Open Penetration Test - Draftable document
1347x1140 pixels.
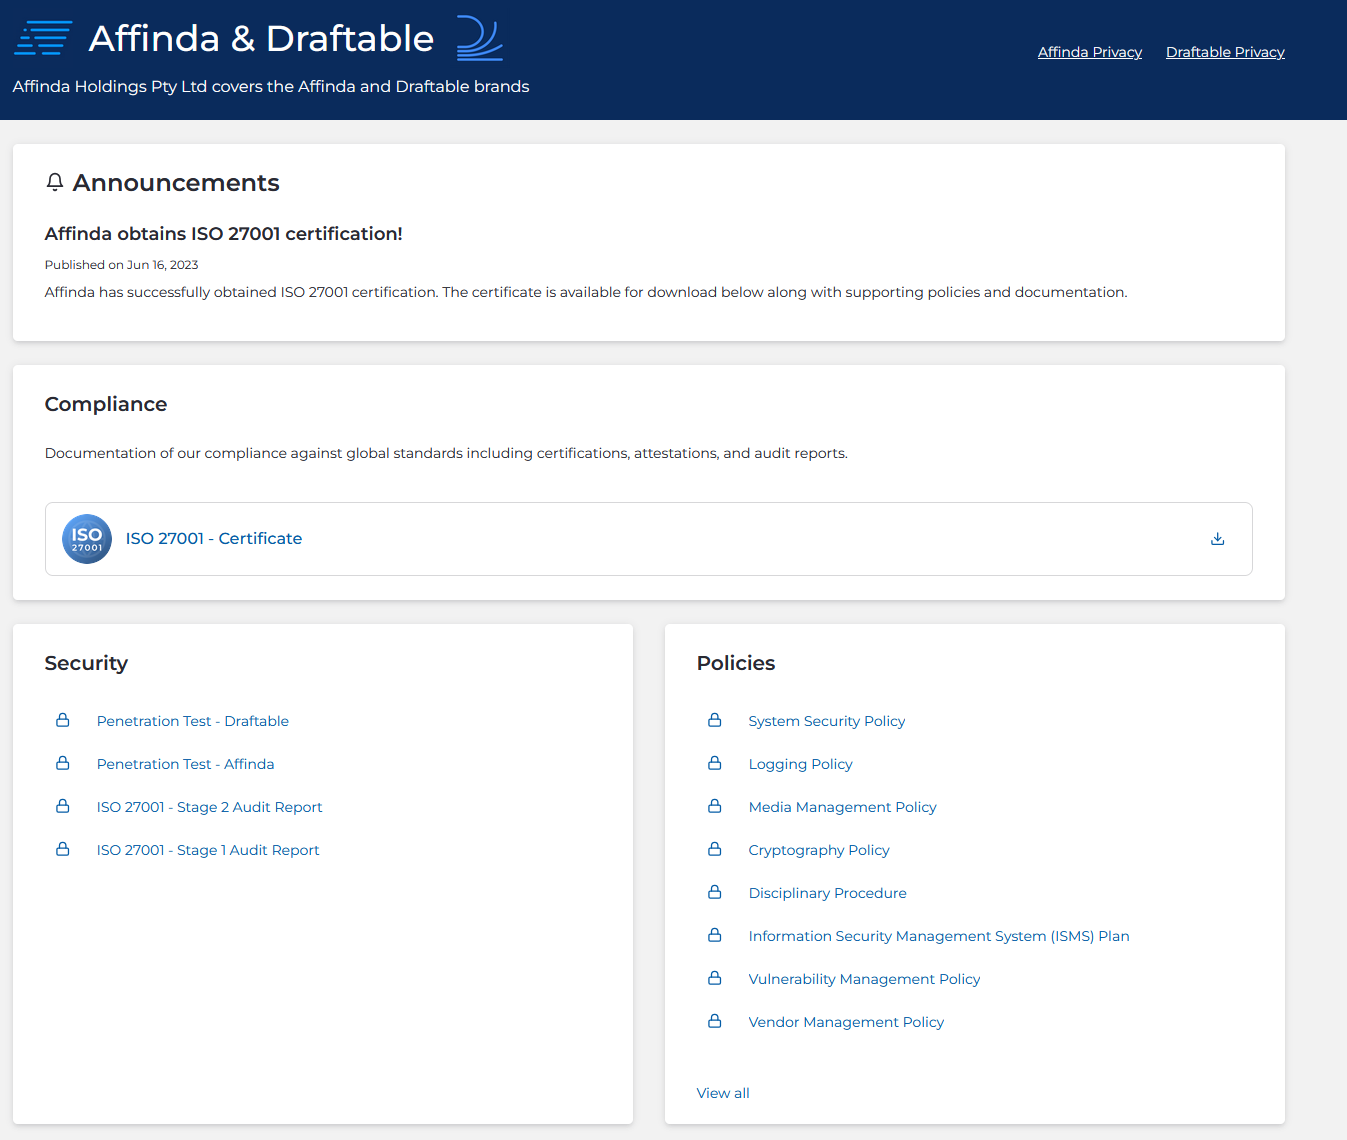point(193,721)
